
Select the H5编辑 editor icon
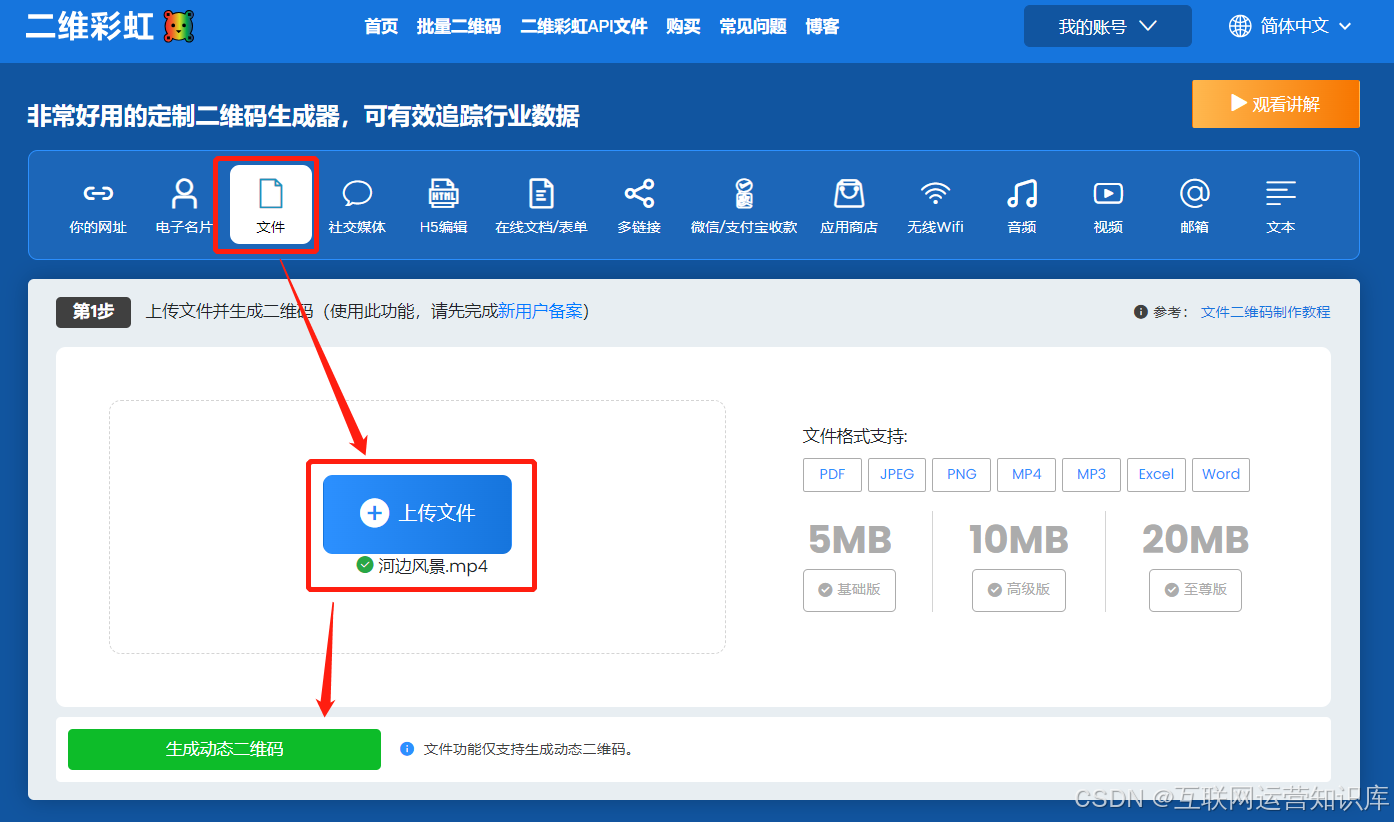443,193
